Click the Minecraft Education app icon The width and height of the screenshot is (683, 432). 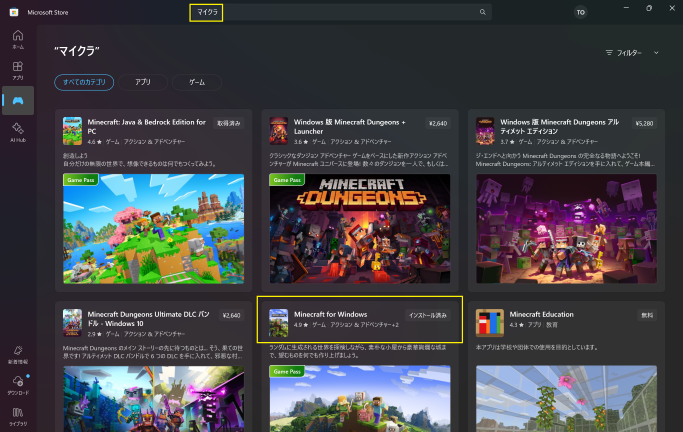[x=489, y=321]
